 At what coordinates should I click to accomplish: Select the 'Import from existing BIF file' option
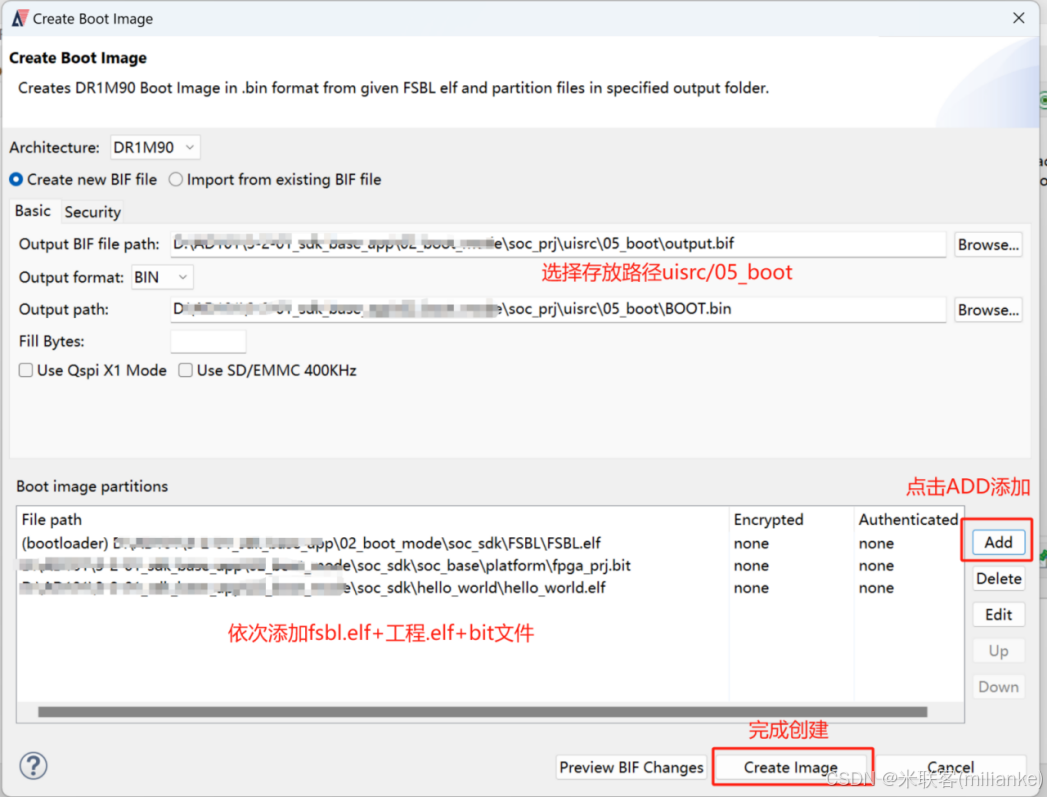tap(176, 179)
